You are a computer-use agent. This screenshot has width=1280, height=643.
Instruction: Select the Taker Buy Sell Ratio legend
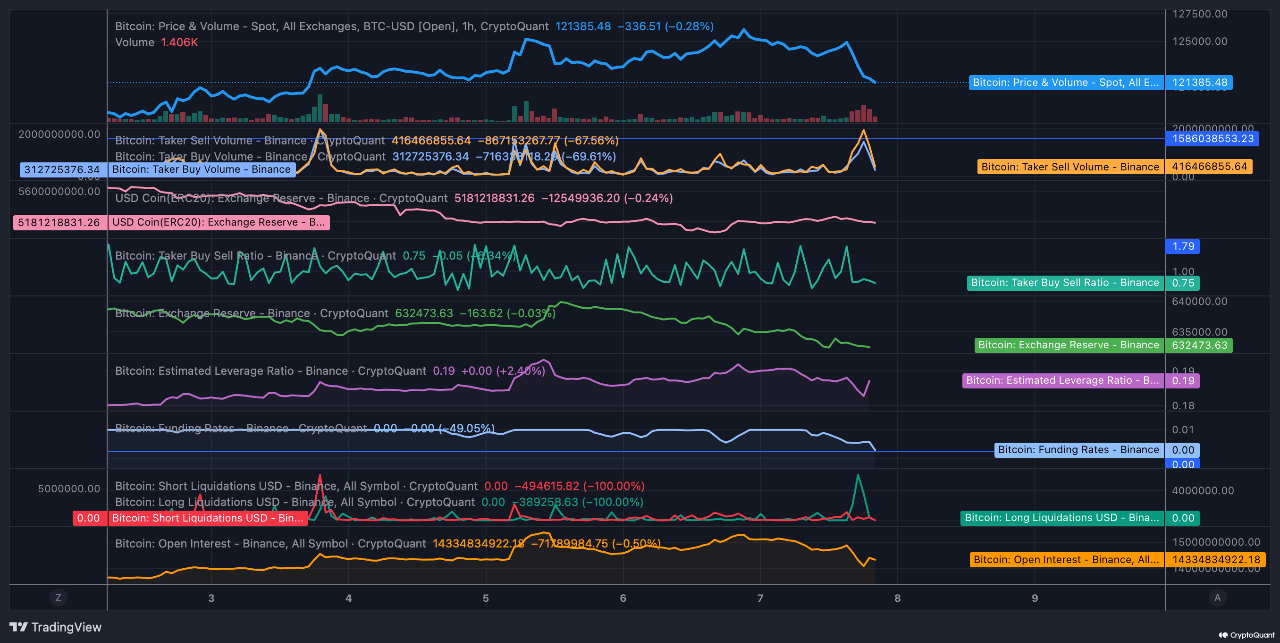255,256
